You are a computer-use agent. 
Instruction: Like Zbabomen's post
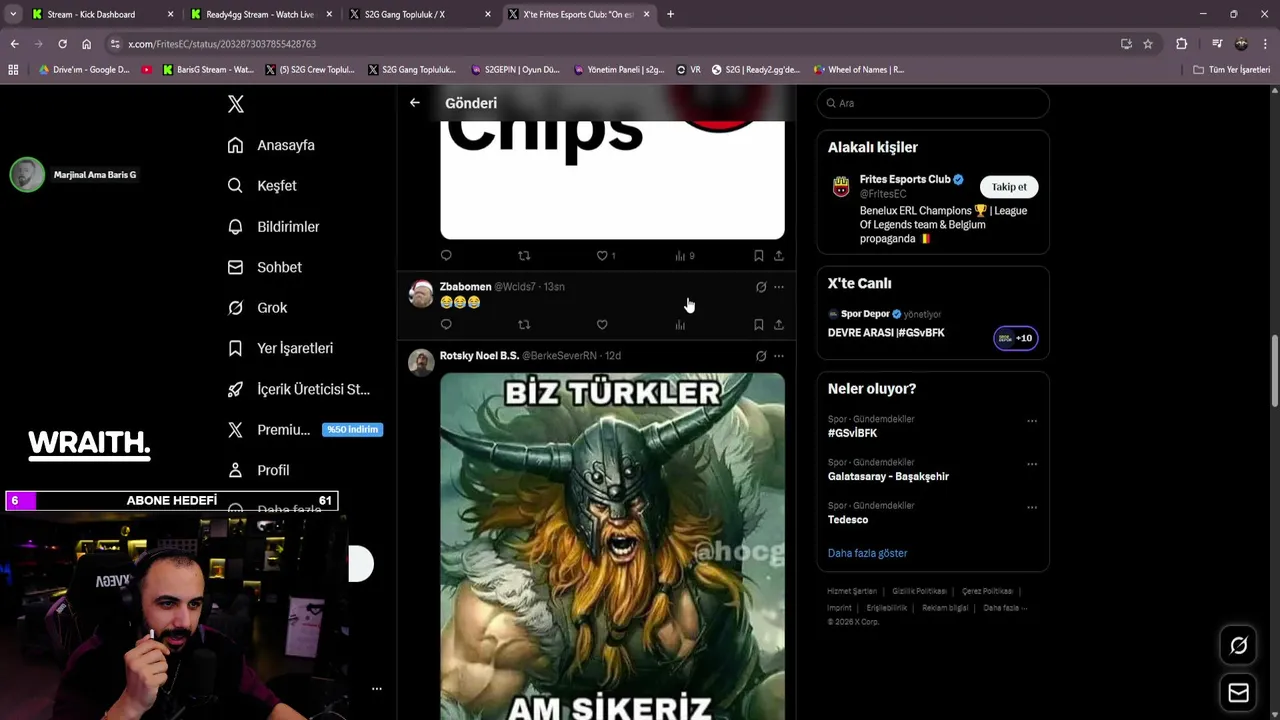pyautogui.click(x=602, y=325)
